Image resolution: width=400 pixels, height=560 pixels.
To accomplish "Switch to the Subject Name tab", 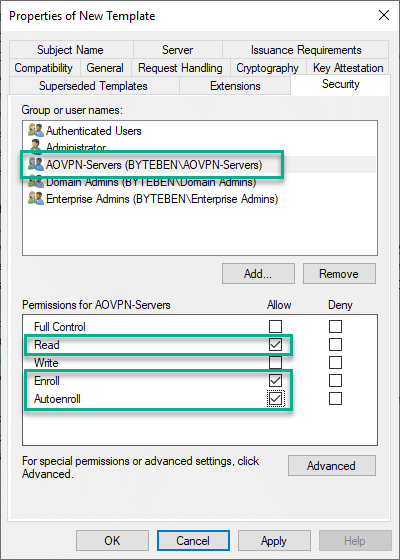I will 71,50.
